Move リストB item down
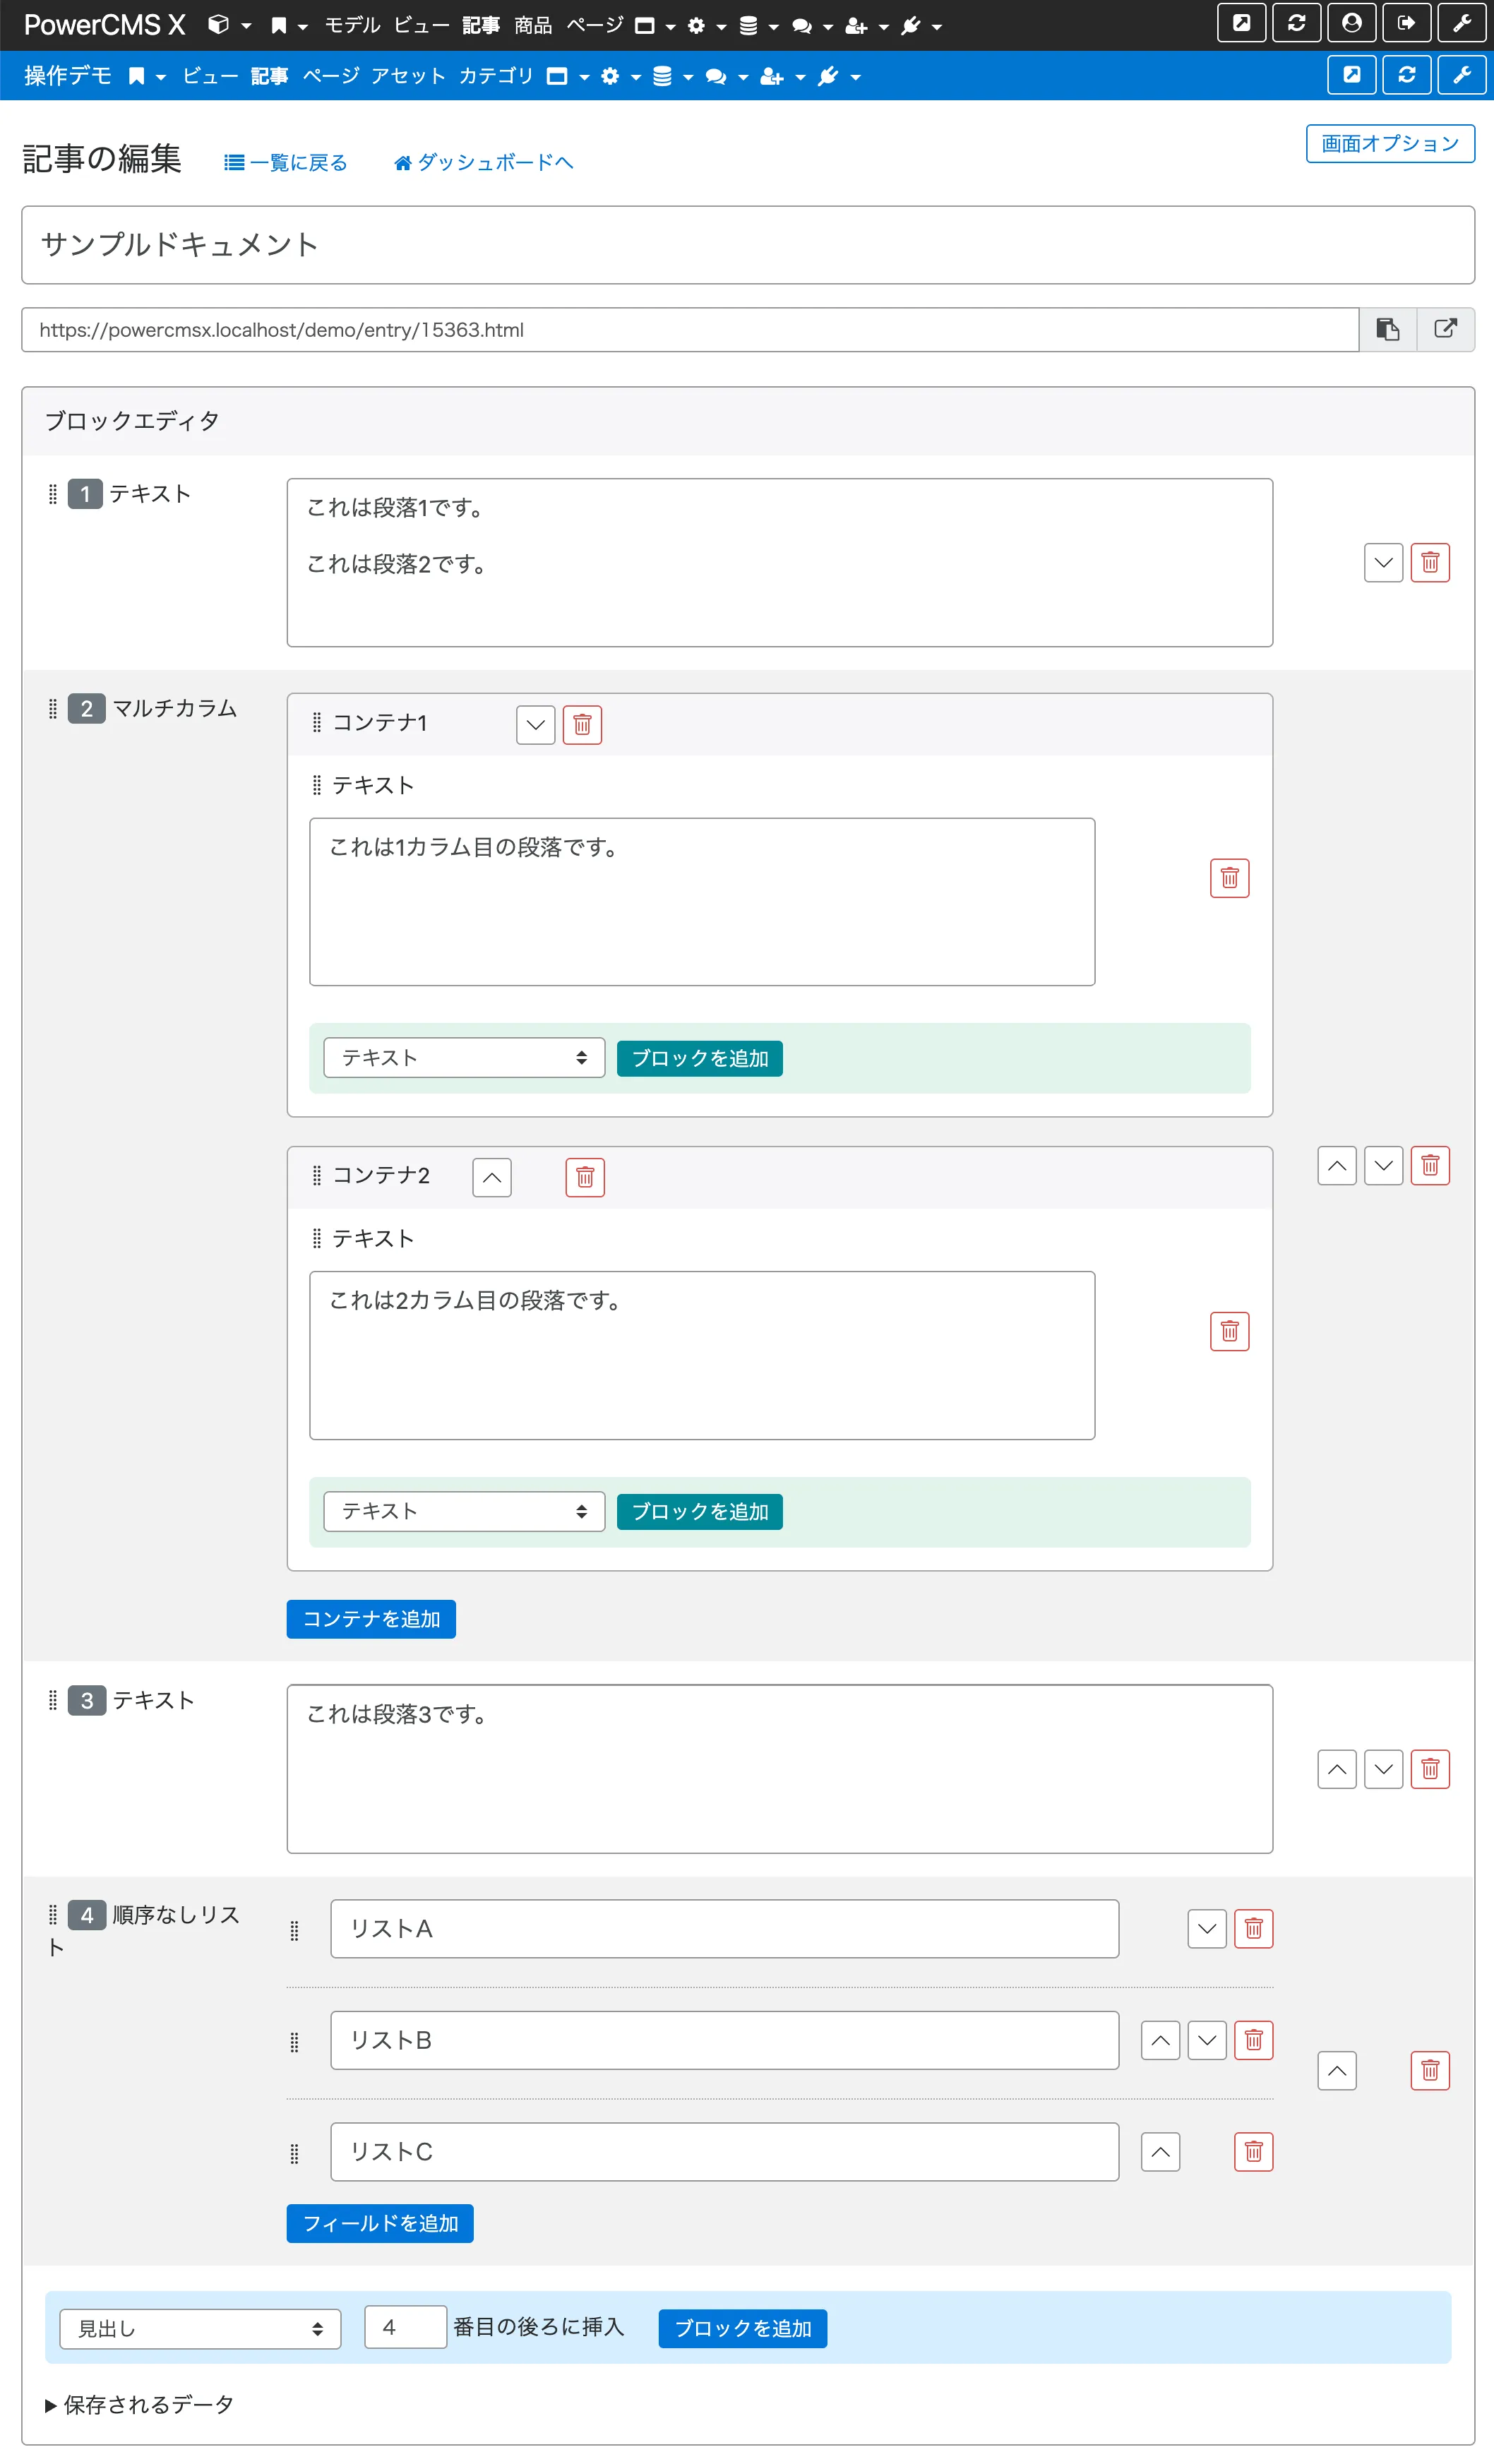Screen dimensions: 1494x2464 click(1207, 2040)
